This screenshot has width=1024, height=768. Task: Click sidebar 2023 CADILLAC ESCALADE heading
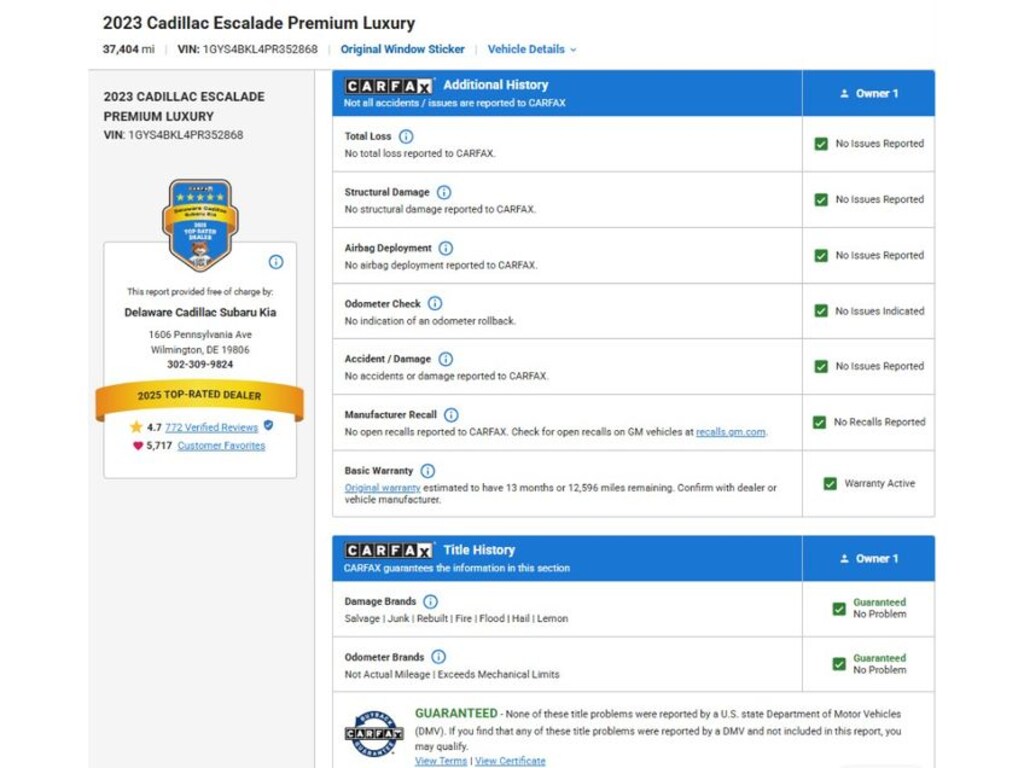coord(184,106)
